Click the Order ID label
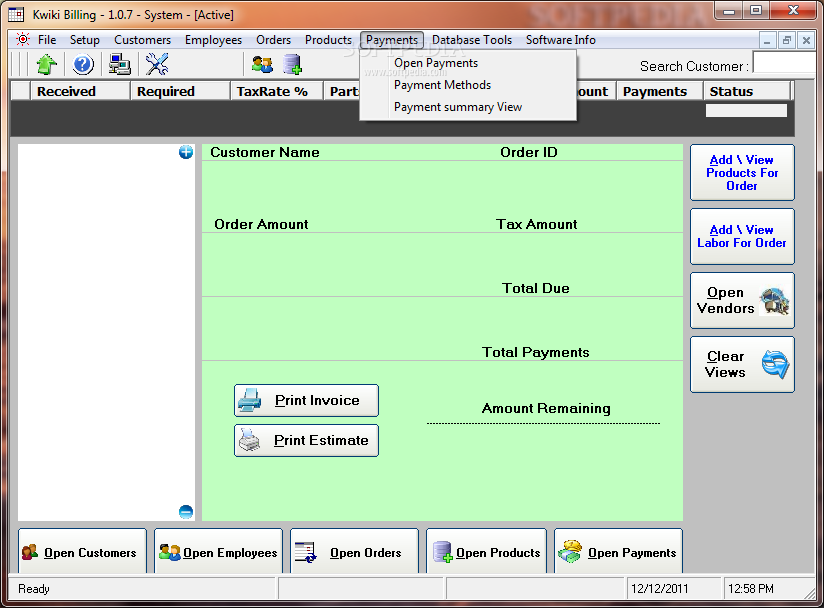Viewport: 824px width, 608px height. pyautogui.click(x=529, y=152)
